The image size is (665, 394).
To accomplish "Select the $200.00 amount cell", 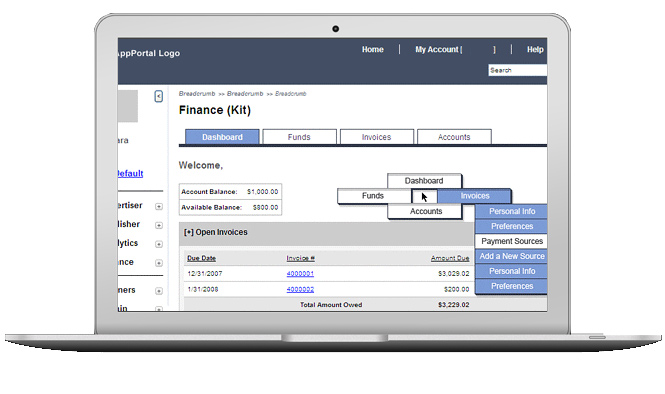I will click(x=456, y=290).
